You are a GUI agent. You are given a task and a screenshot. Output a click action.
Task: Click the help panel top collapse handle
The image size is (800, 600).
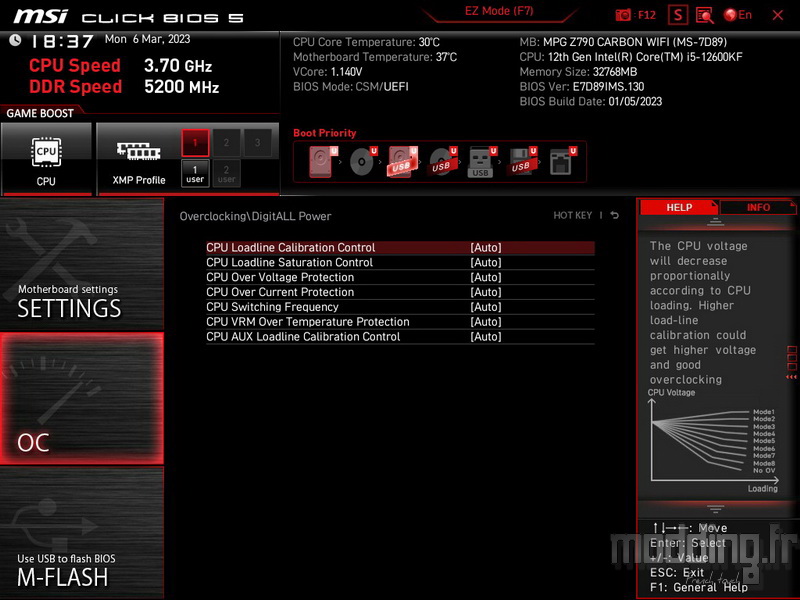[715, 222]
